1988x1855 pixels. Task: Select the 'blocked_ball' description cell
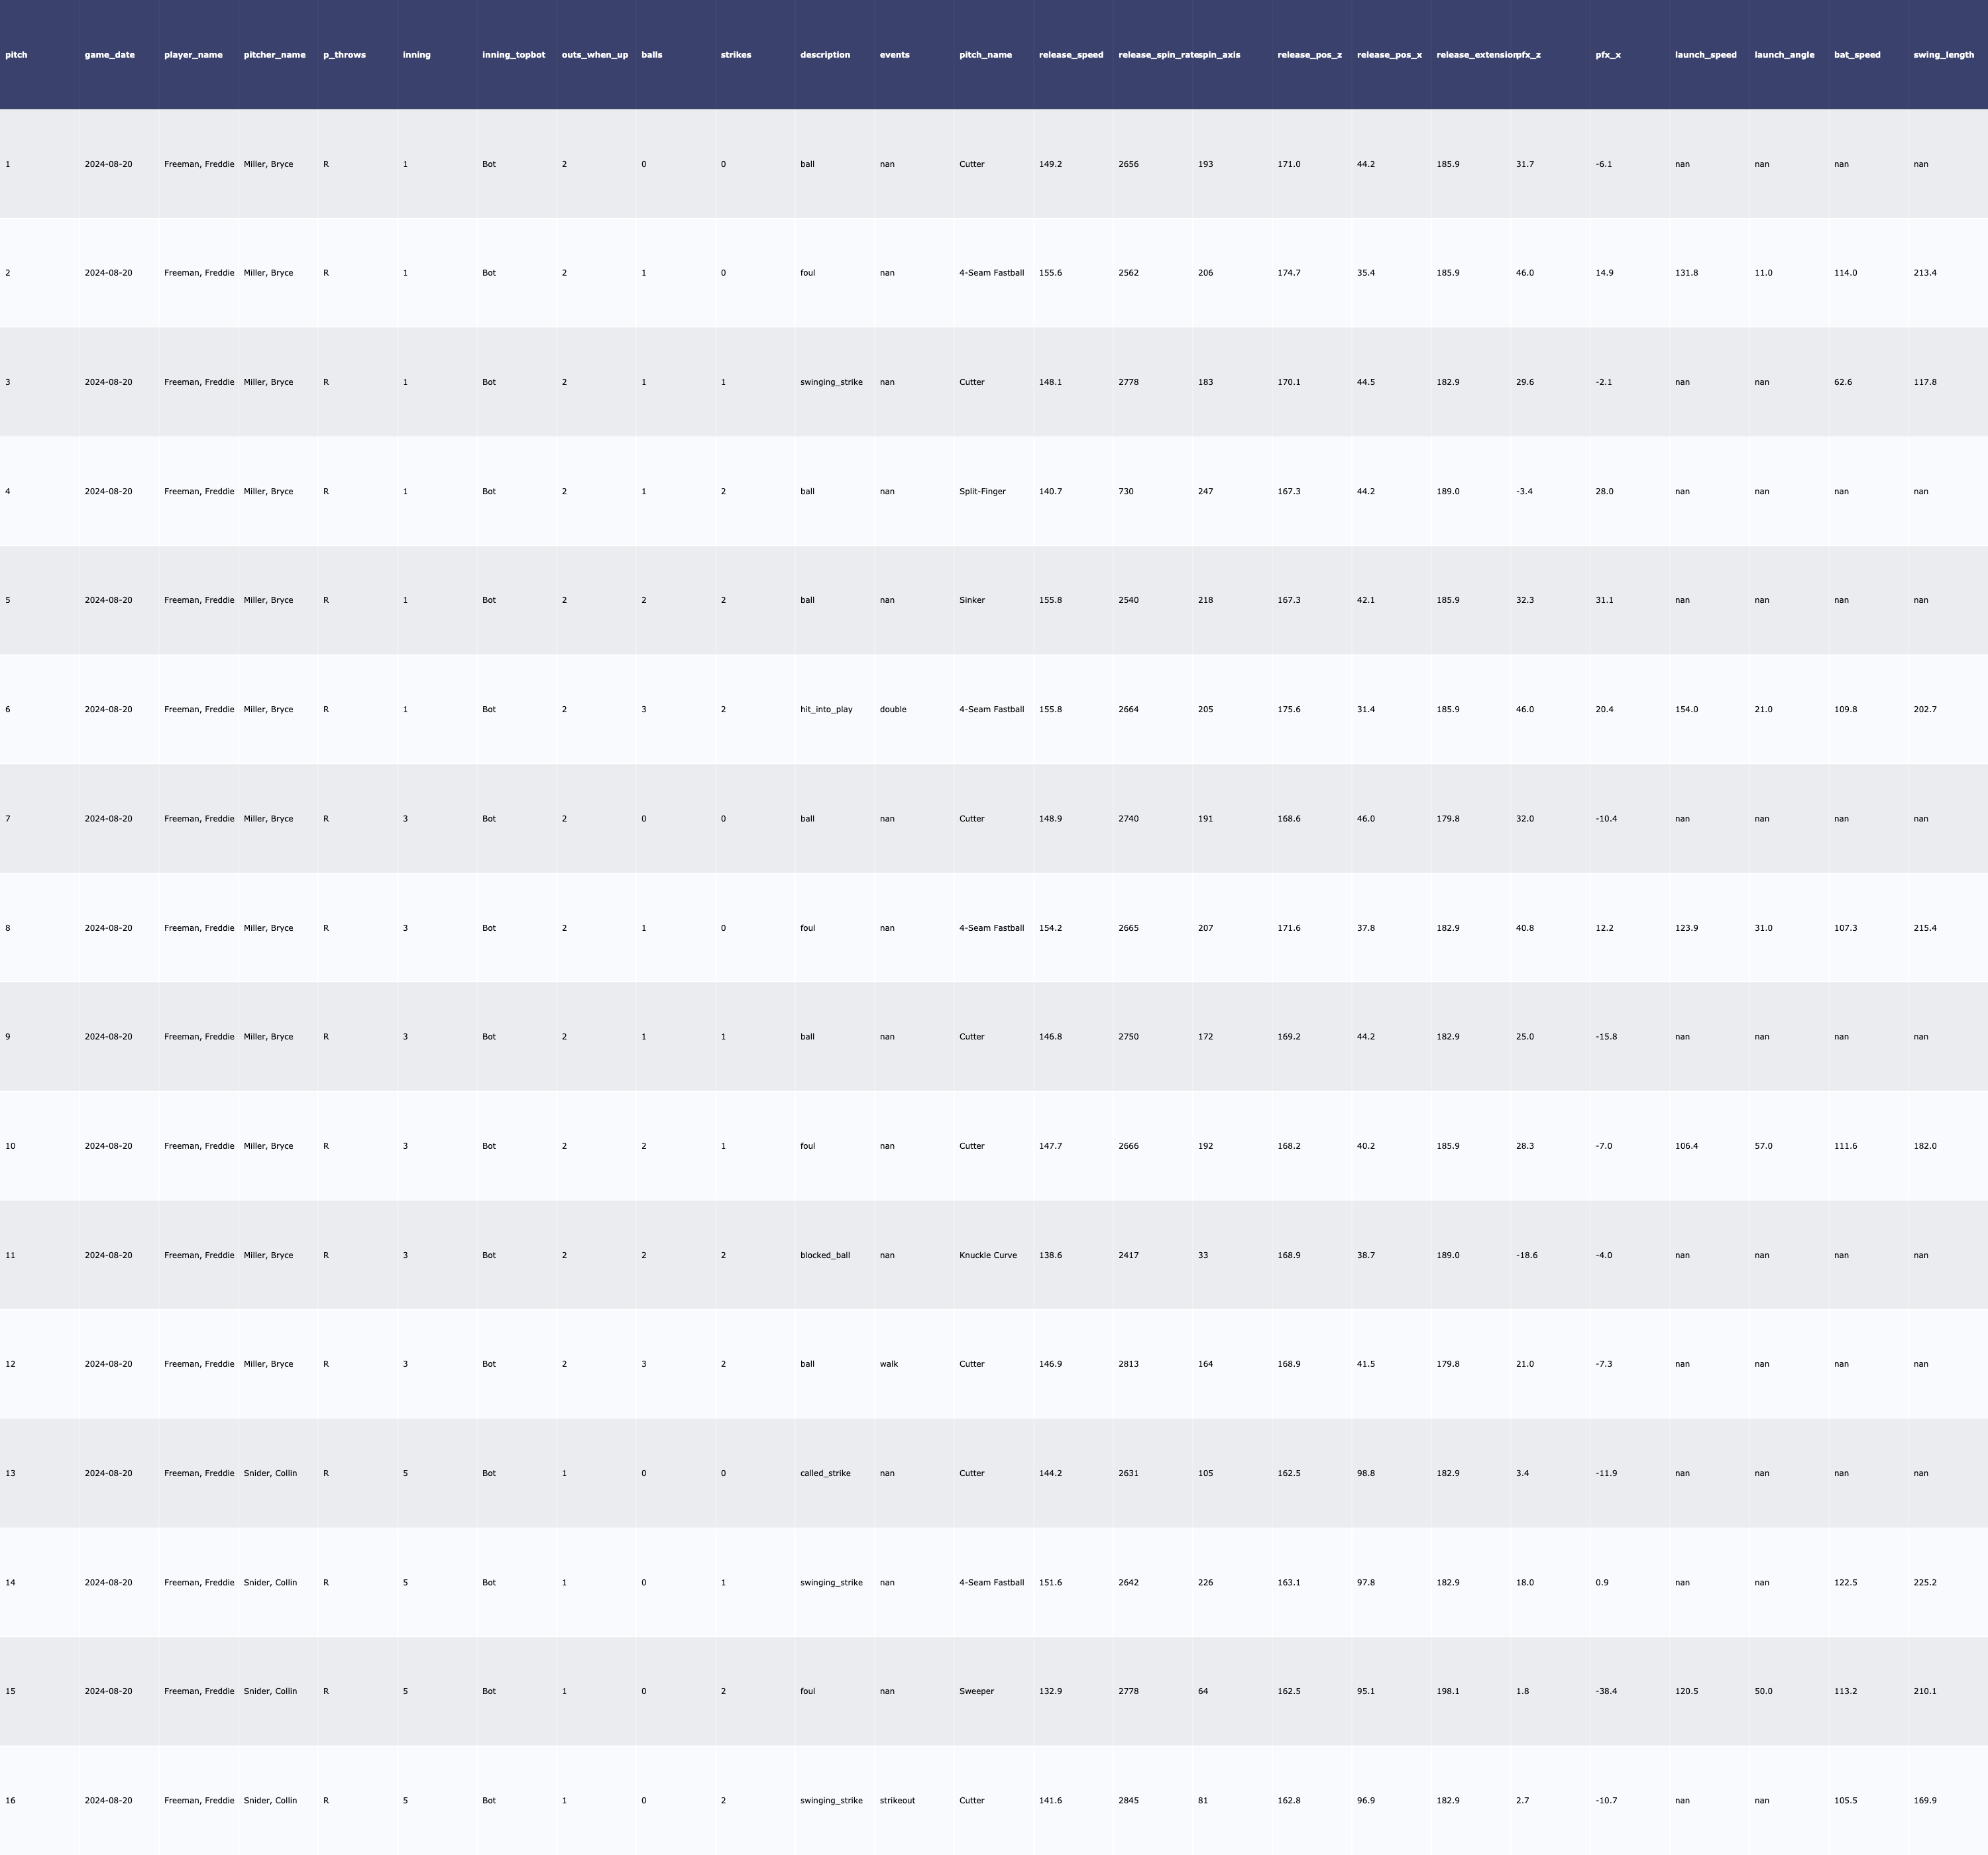[x=825, y=1255]
